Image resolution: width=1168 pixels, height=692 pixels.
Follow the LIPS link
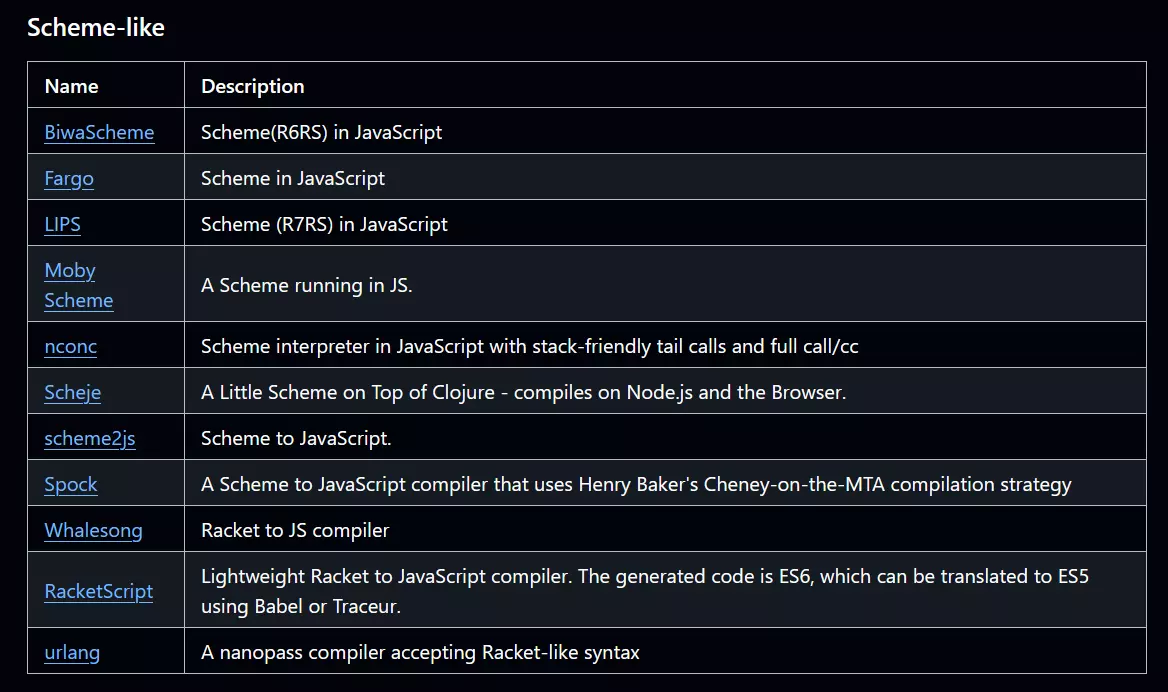pos(63,224)
